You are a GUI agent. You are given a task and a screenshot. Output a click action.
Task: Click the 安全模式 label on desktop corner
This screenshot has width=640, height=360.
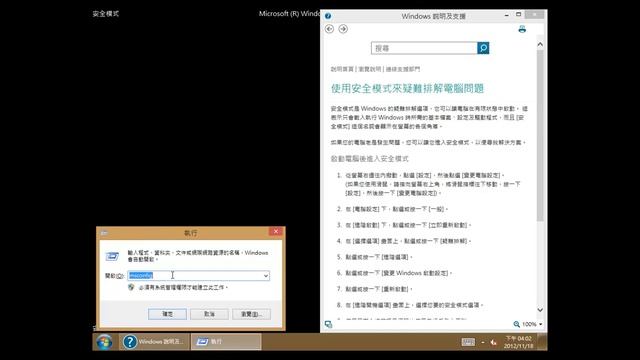click(x=106, y=13)
